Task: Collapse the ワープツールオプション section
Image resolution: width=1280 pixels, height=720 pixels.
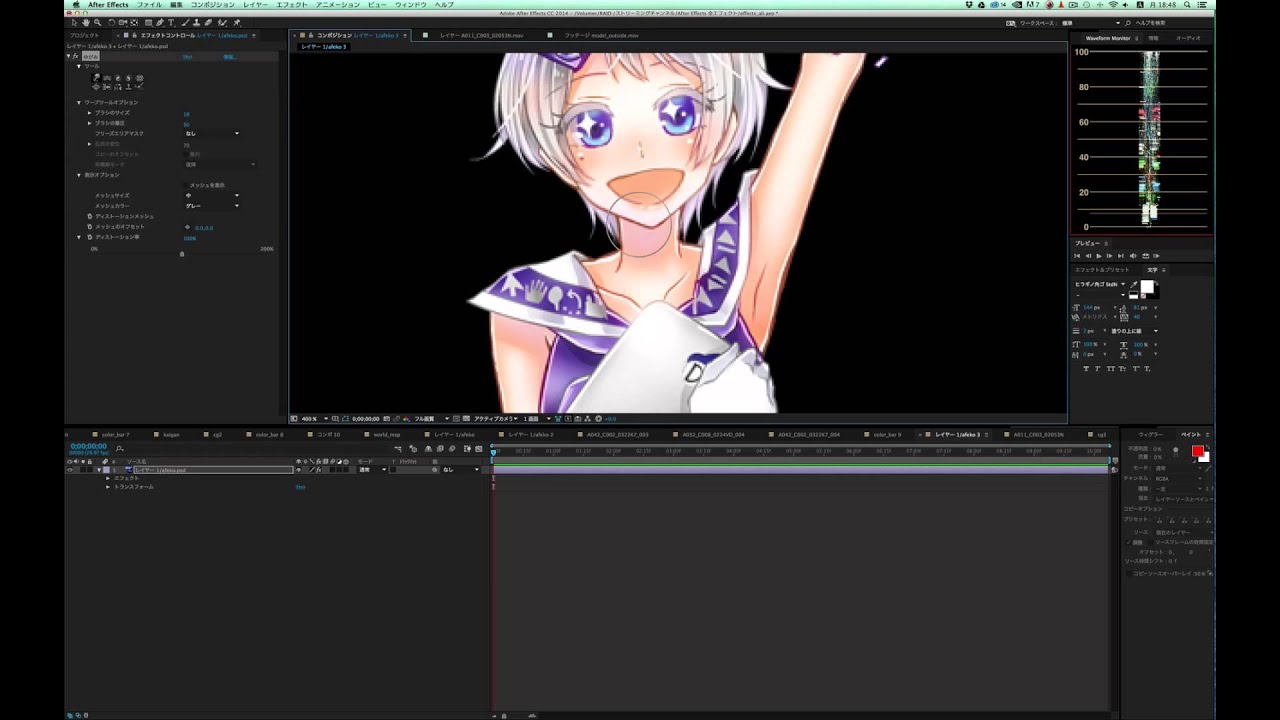Action: point(79,102)
